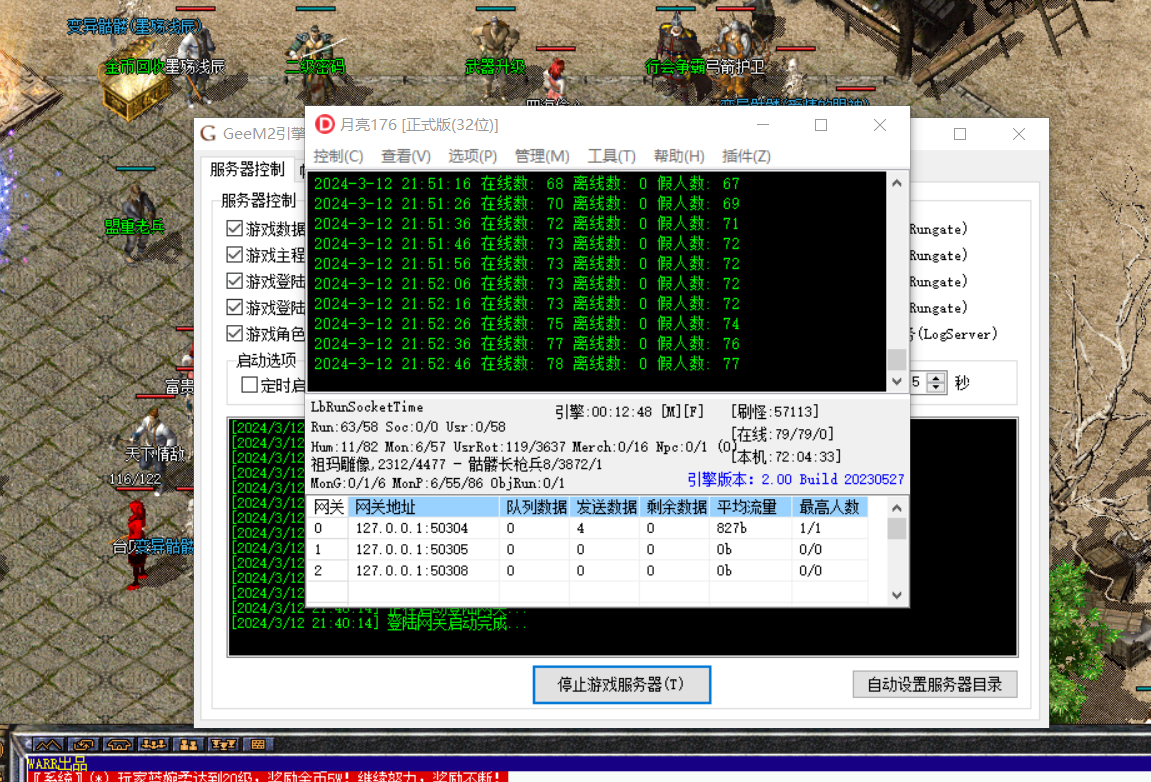Click the 盟重老兵 NPC character
Viewport: 1151px width, 782px height.
pos(137,220)
